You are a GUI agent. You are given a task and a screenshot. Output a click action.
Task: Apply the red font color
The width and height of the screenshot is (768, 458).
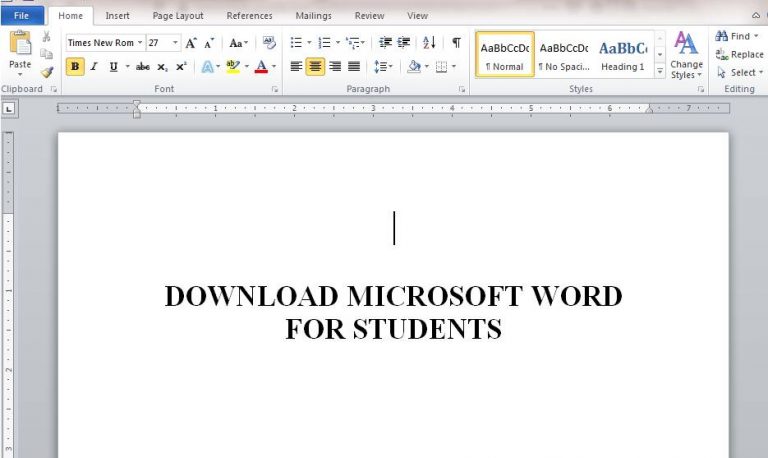[261, 67]
